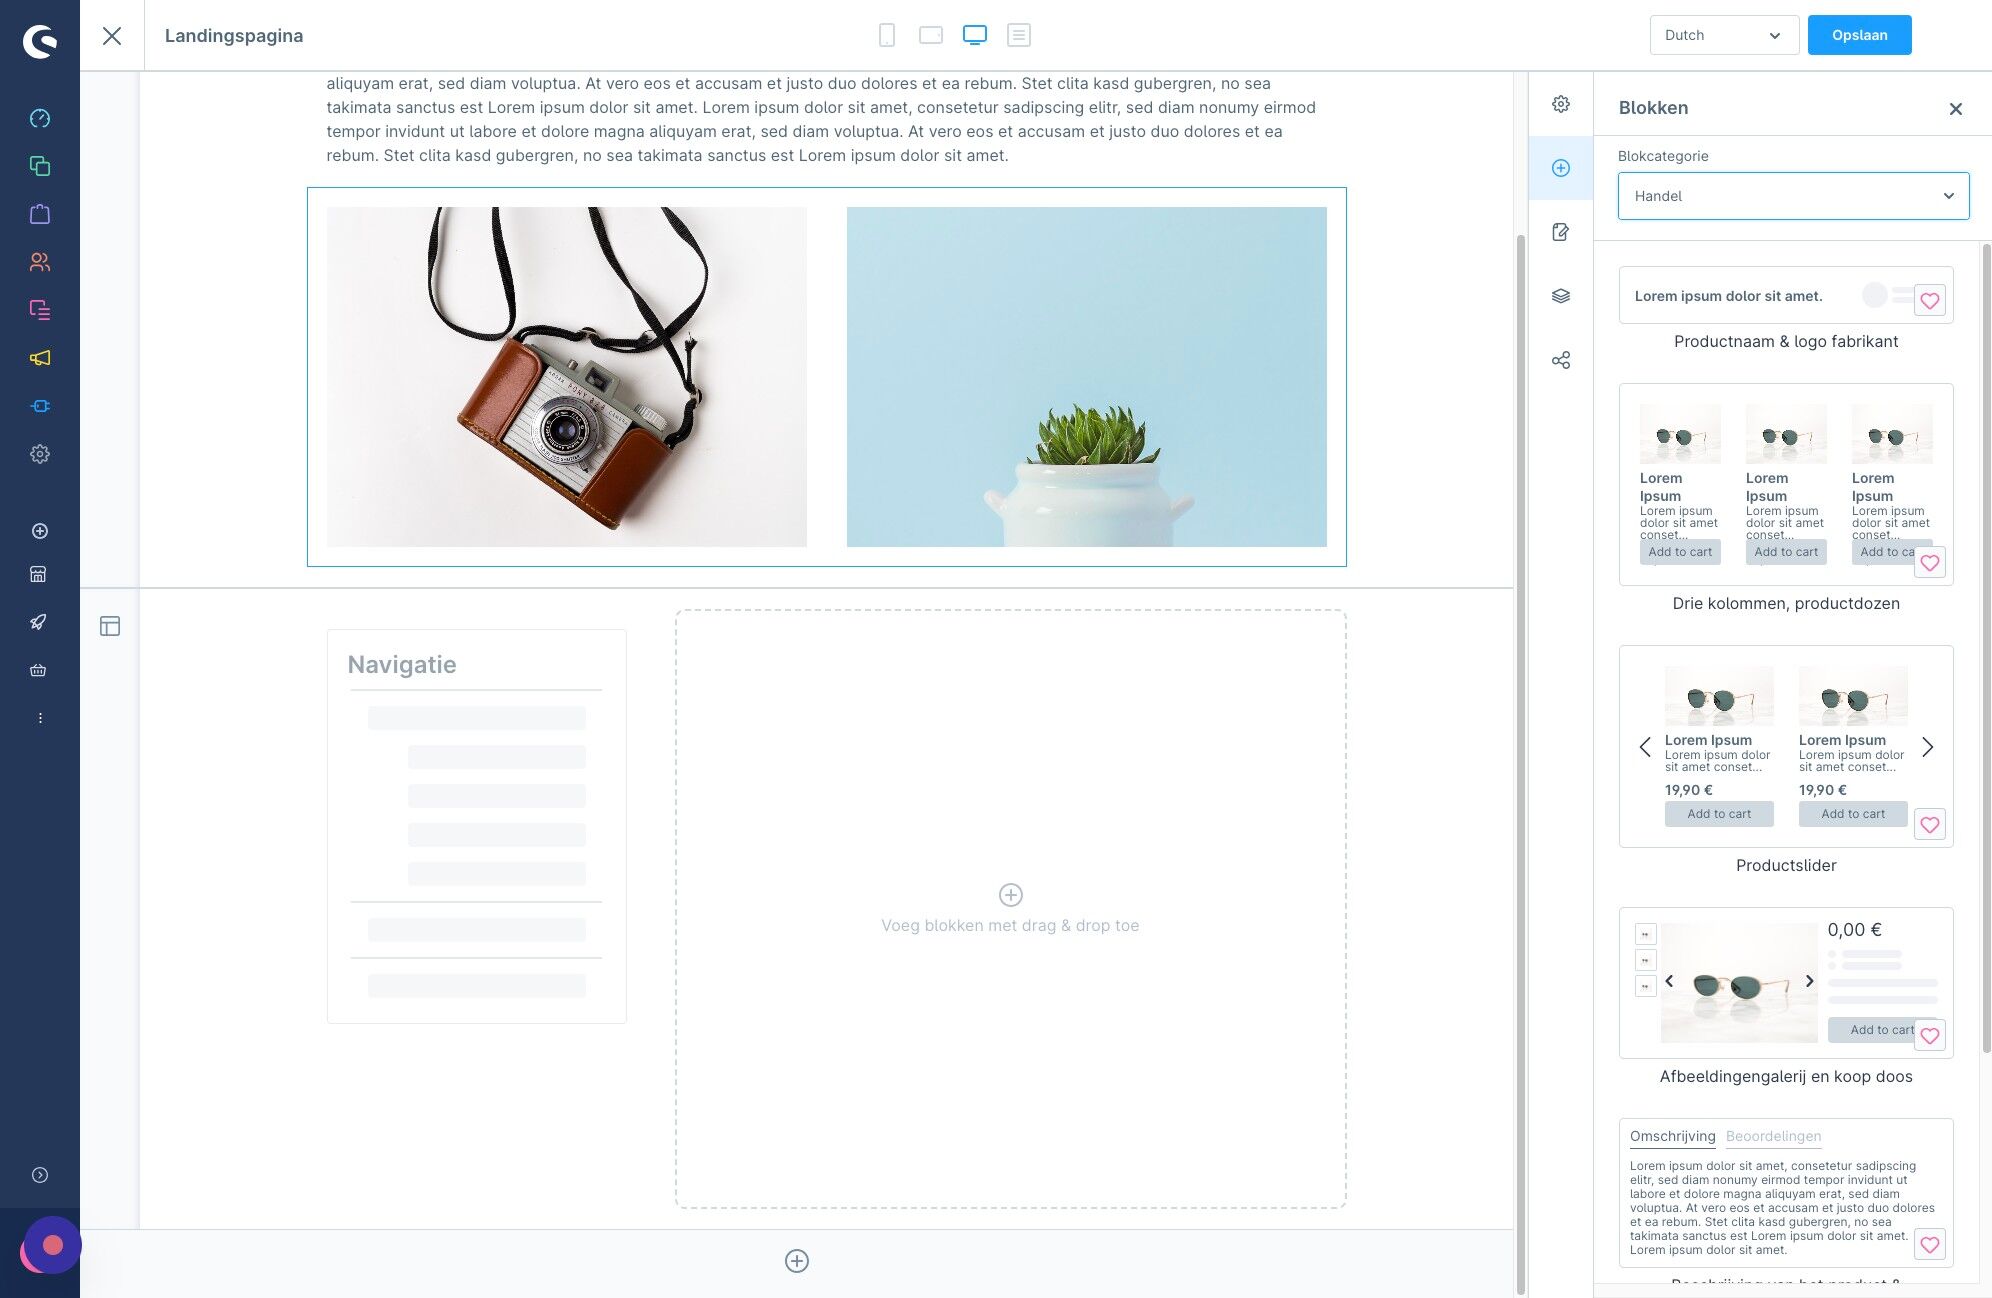The height and width of the screenshot is (1298, 1992).
Task: Select the Productnaam & logo fabrikant block preview
Action: click(x=1786, y=295)
